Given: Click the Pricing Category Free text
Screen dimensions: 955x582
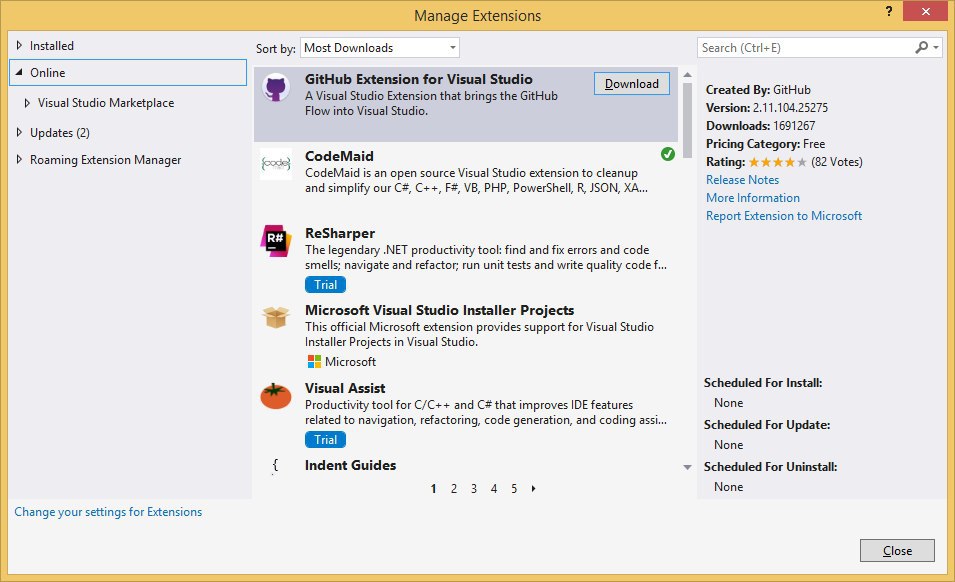Looking at the screenshot, I should [x=766, y=144].
